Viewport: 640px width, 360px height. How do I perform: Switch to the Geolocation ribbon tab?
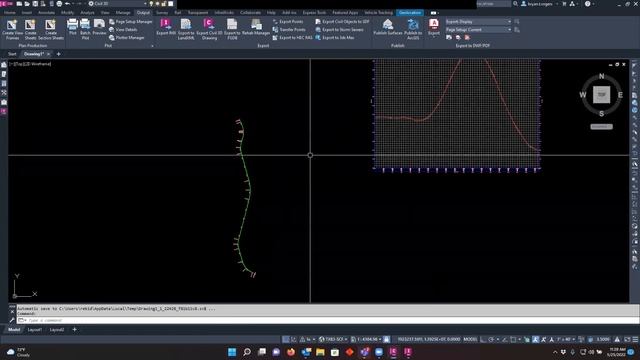pyautogui.click(x=410, y=13)
